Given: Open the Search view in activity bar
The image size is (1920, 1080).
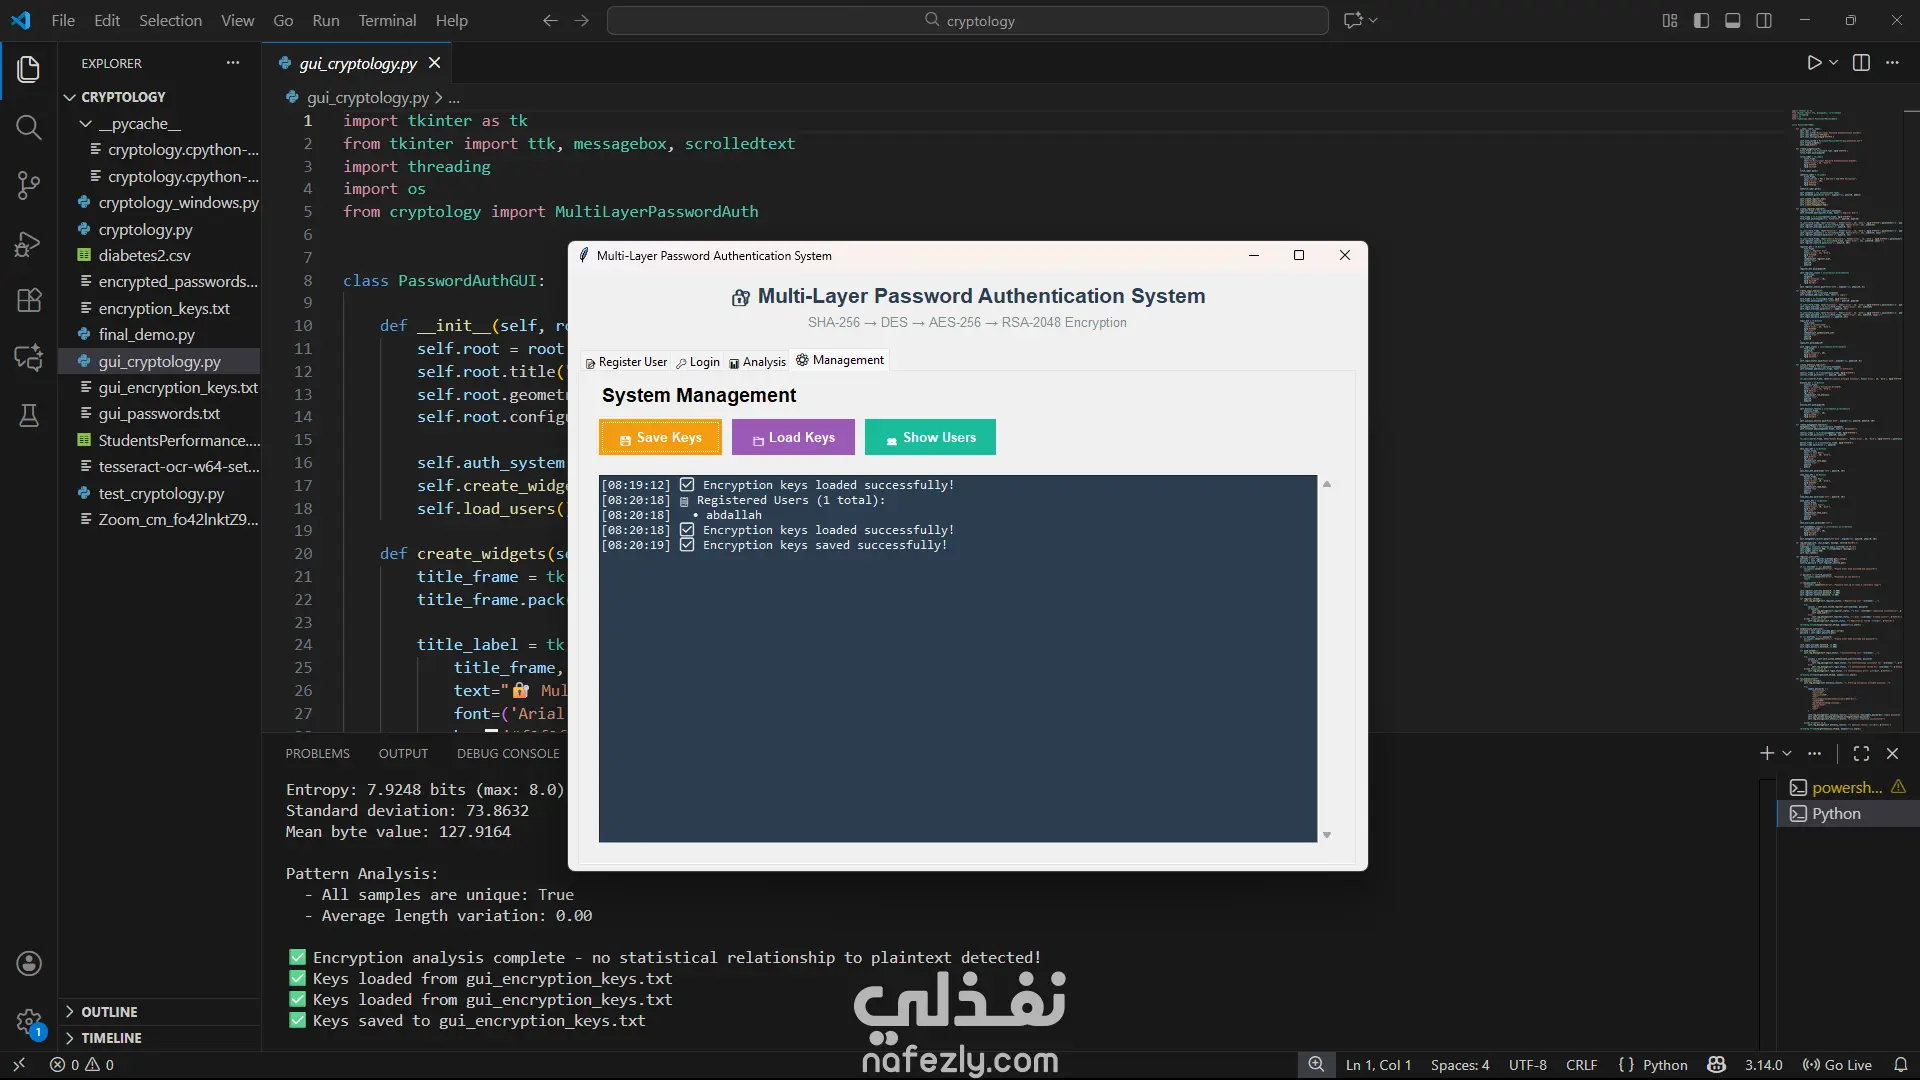Looking at the screenshot, I should (x=28, y=127).
